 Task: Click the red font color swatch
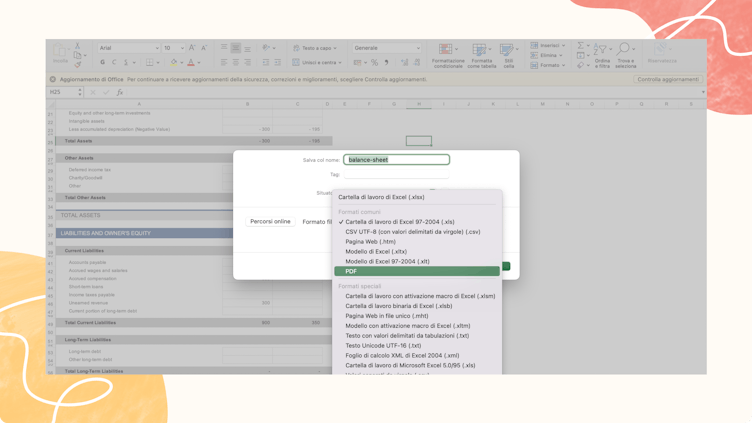[x=190, y=63]
